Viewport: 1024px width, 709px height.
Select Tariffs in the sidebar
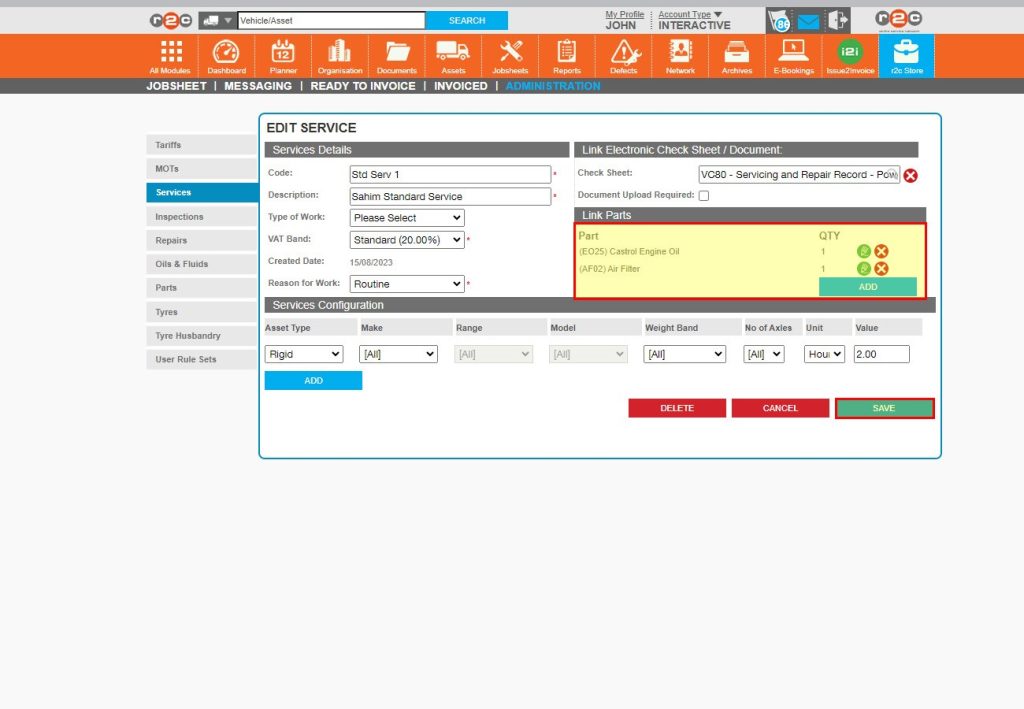point(202,145)
